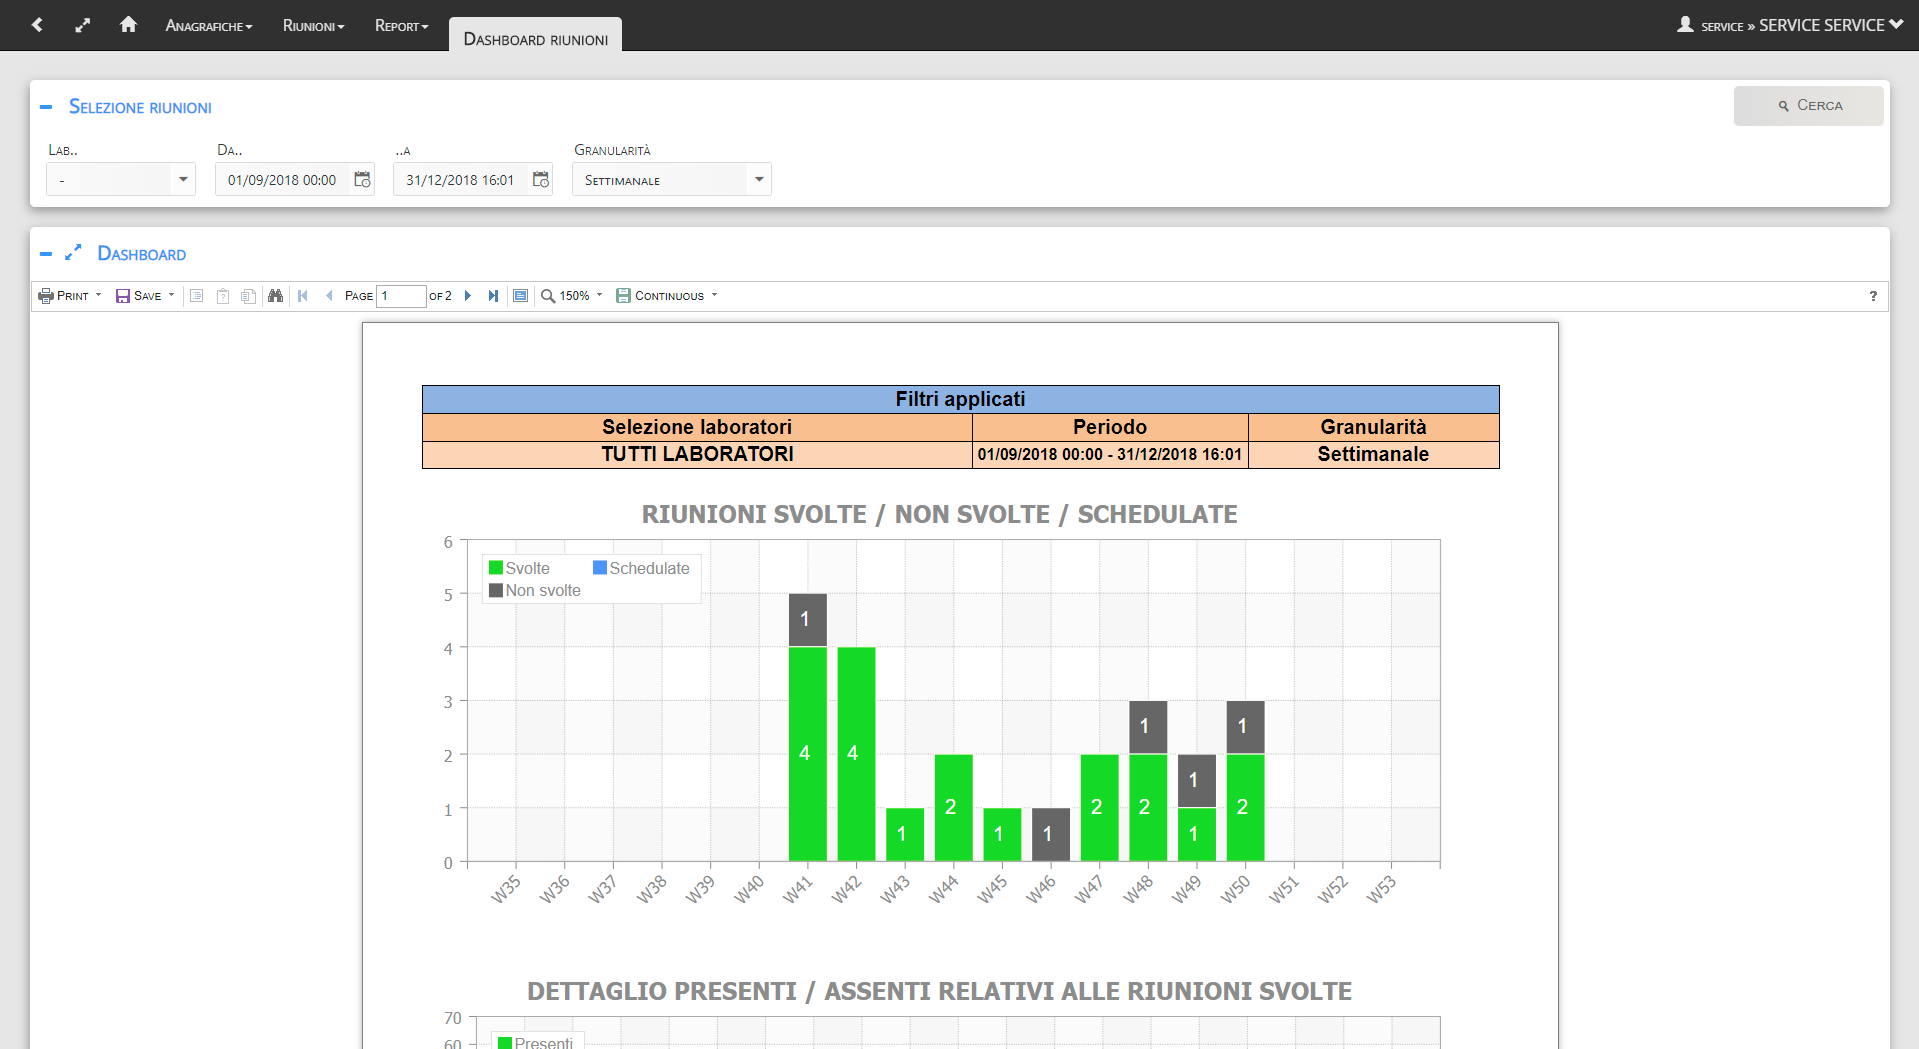Click the gray W46 bar
1919x1049 pixels.
[x=1051, y=834]
